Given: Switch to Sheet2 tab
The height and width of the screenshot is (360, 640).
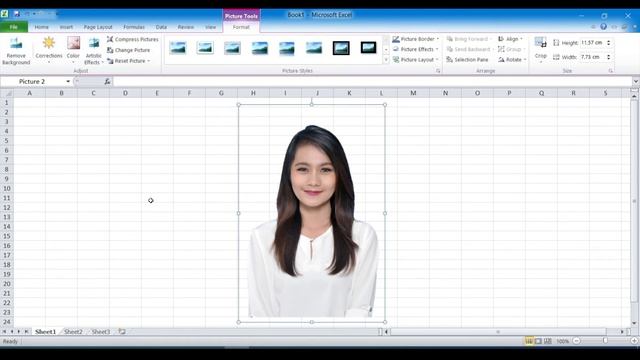Looking at the screenshot, I should coord(73,332).
